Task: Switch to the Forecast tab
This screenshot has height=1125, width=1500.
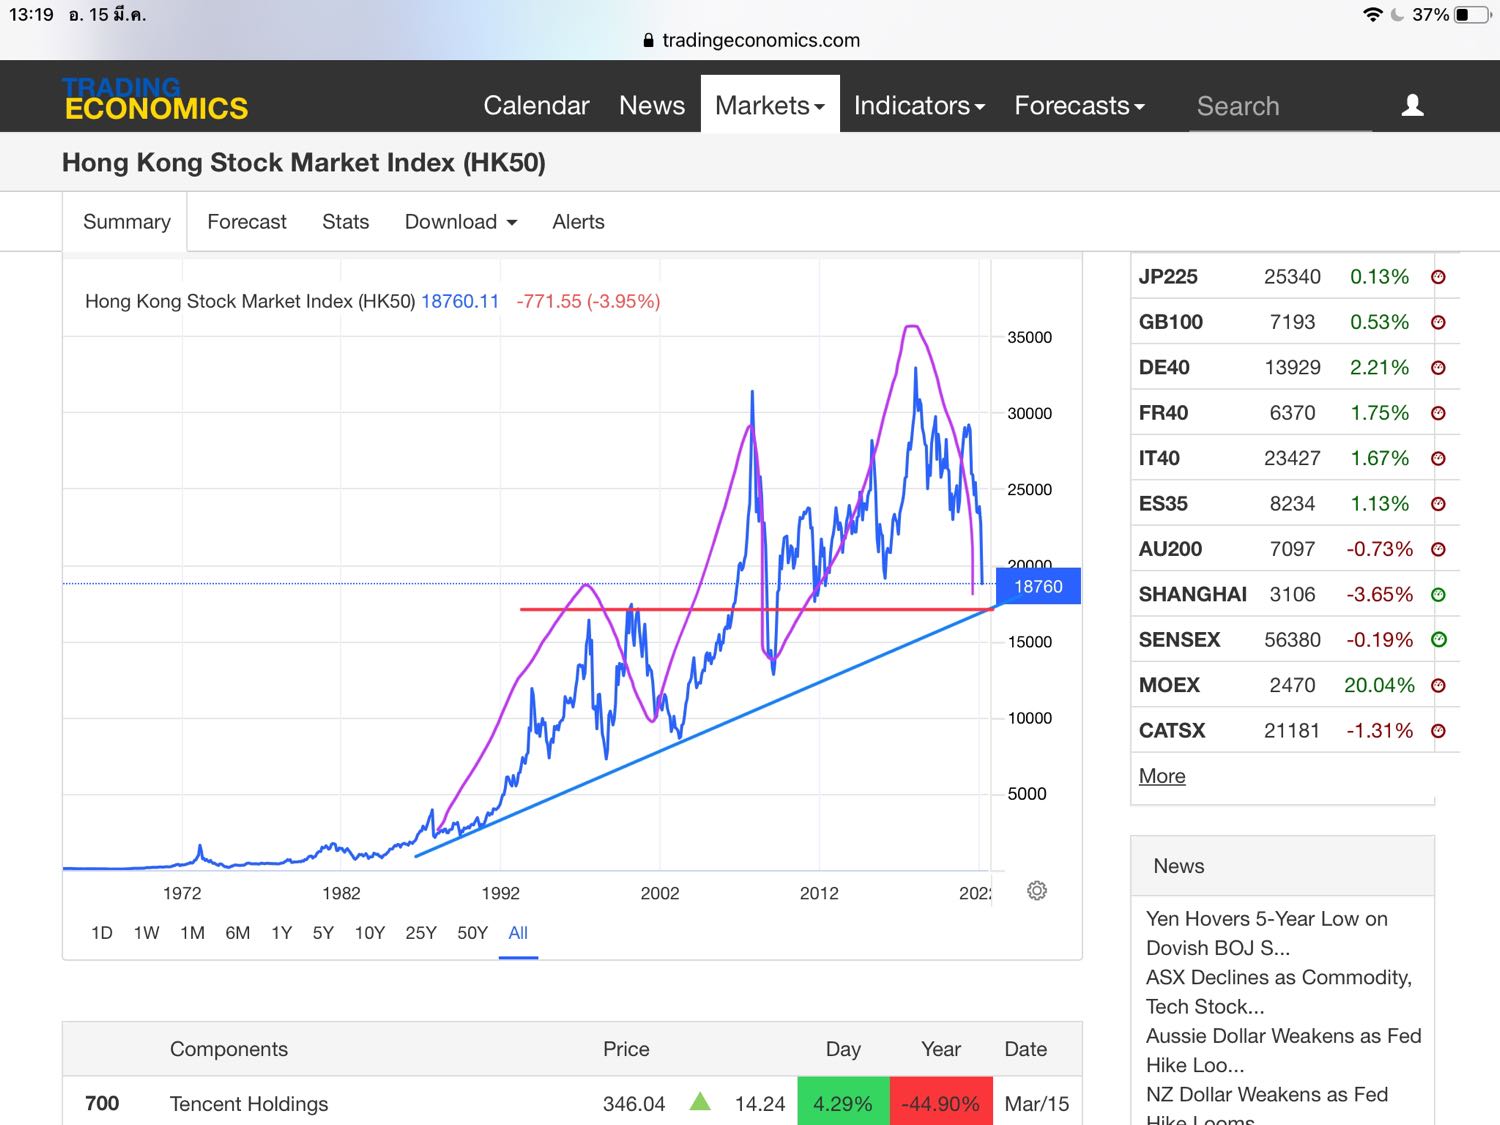Action: tap(247, 222)
